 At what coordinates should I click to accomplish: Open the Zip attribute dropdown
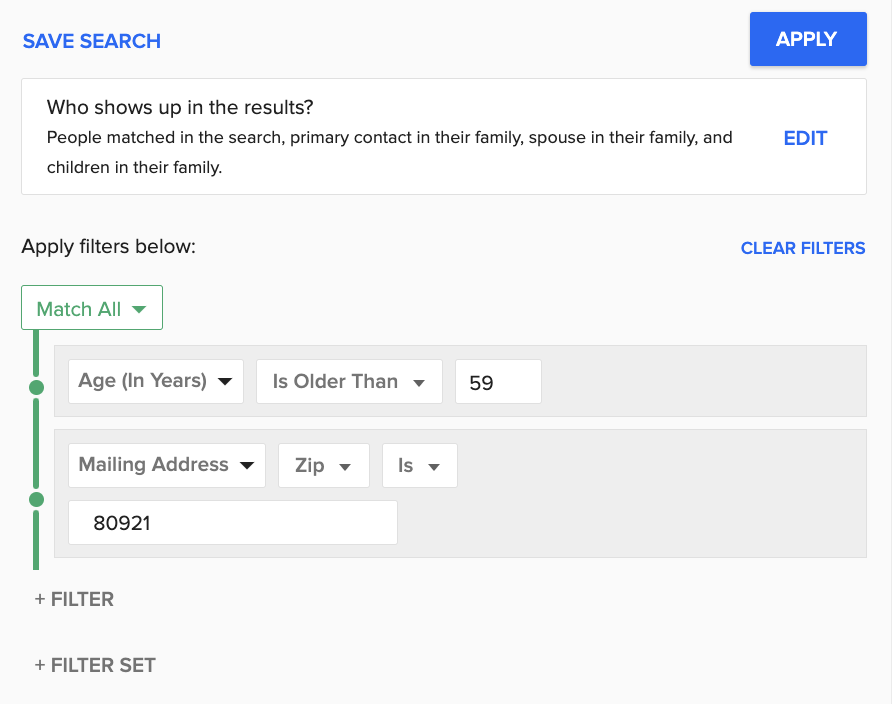323,464
